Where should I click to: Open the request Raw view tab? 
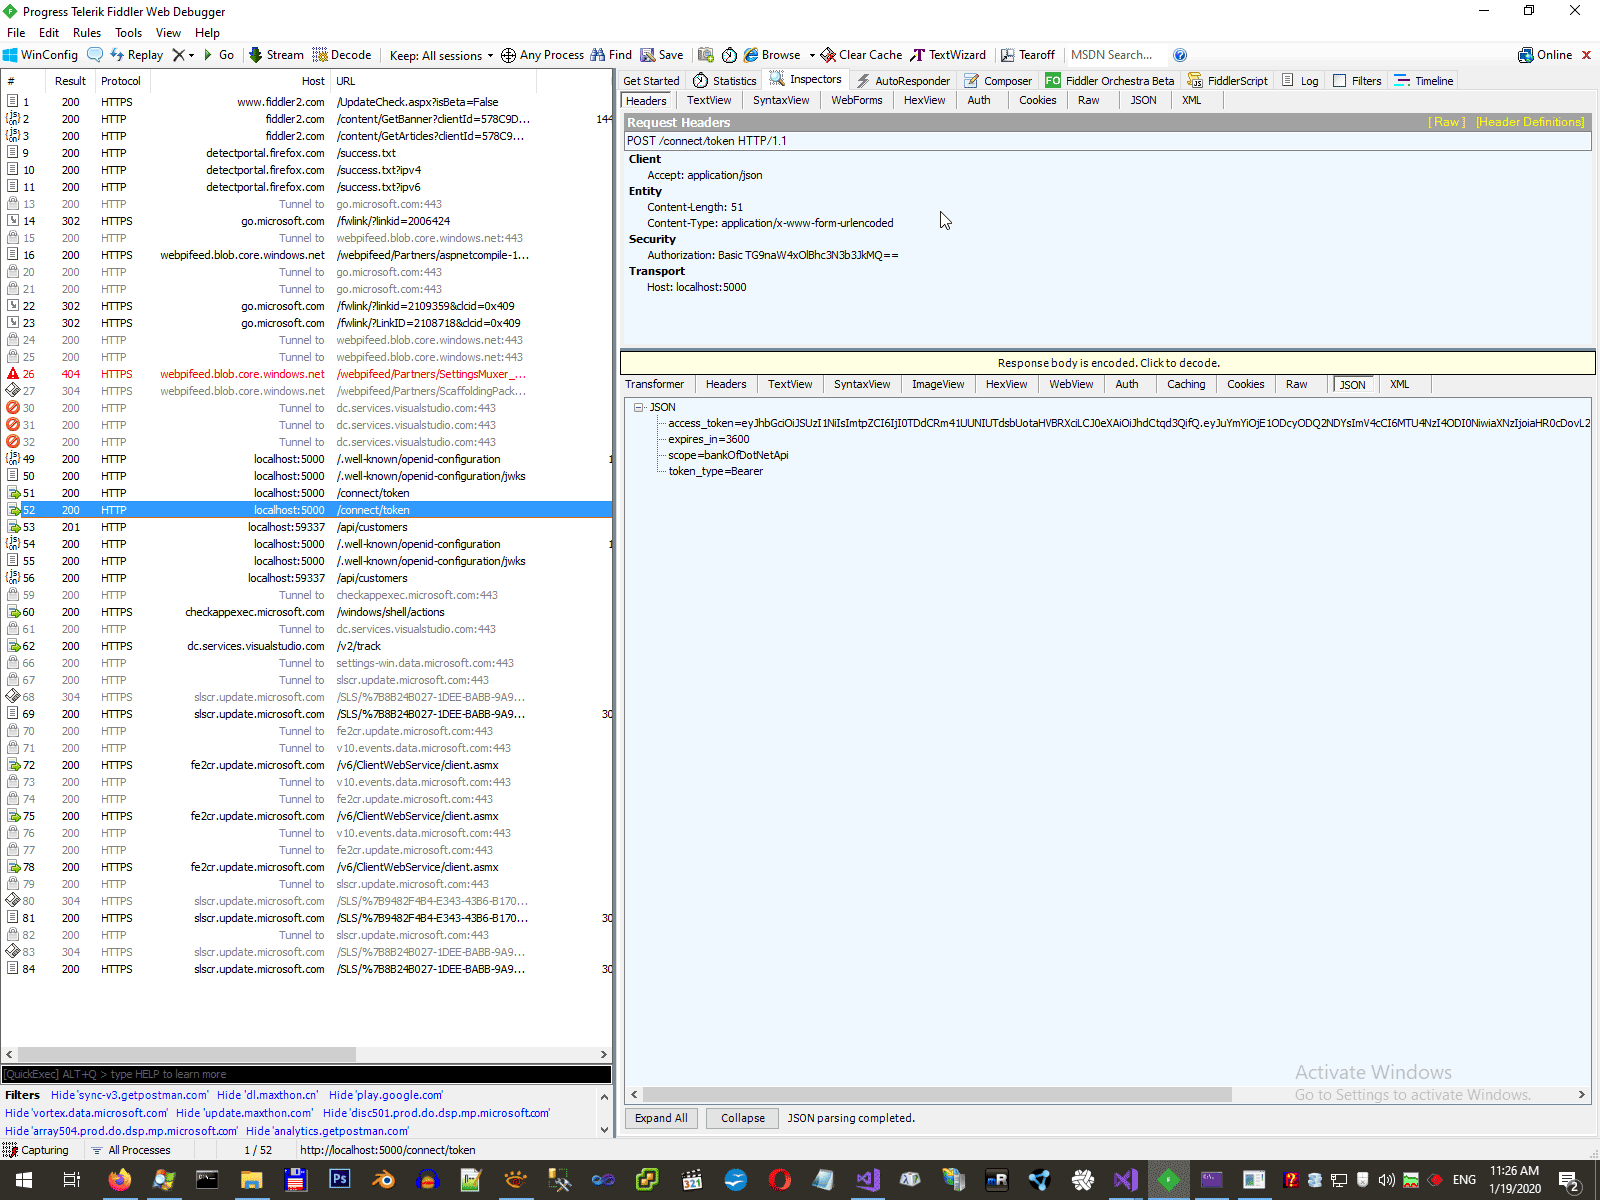(1089, 100)
